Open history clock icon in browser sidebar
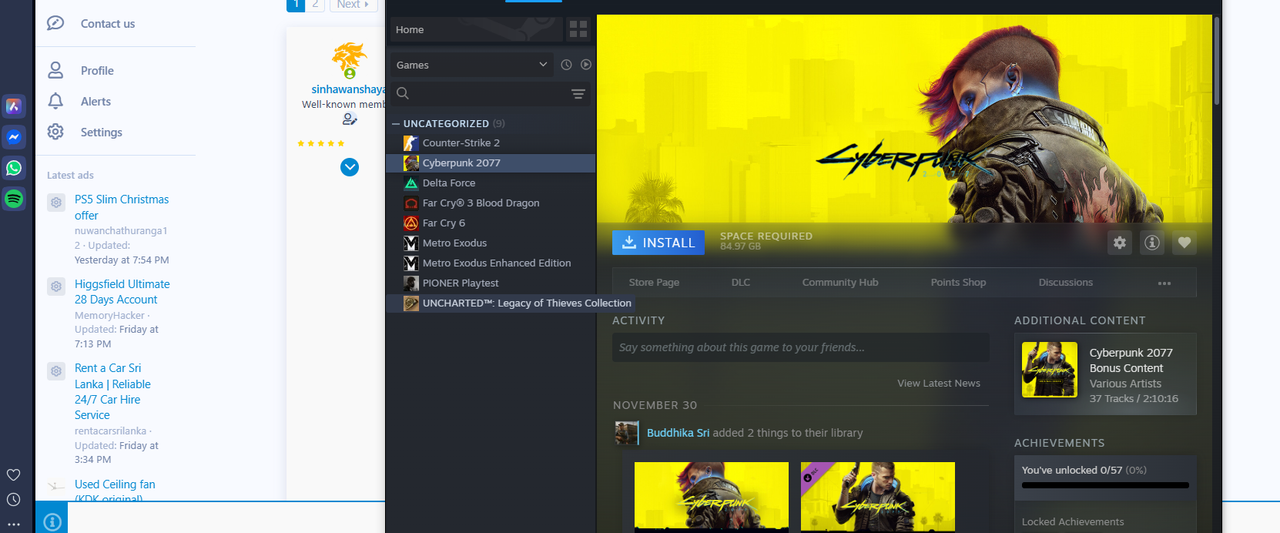This screenshot has width=1280, height=533. point(14,499)
